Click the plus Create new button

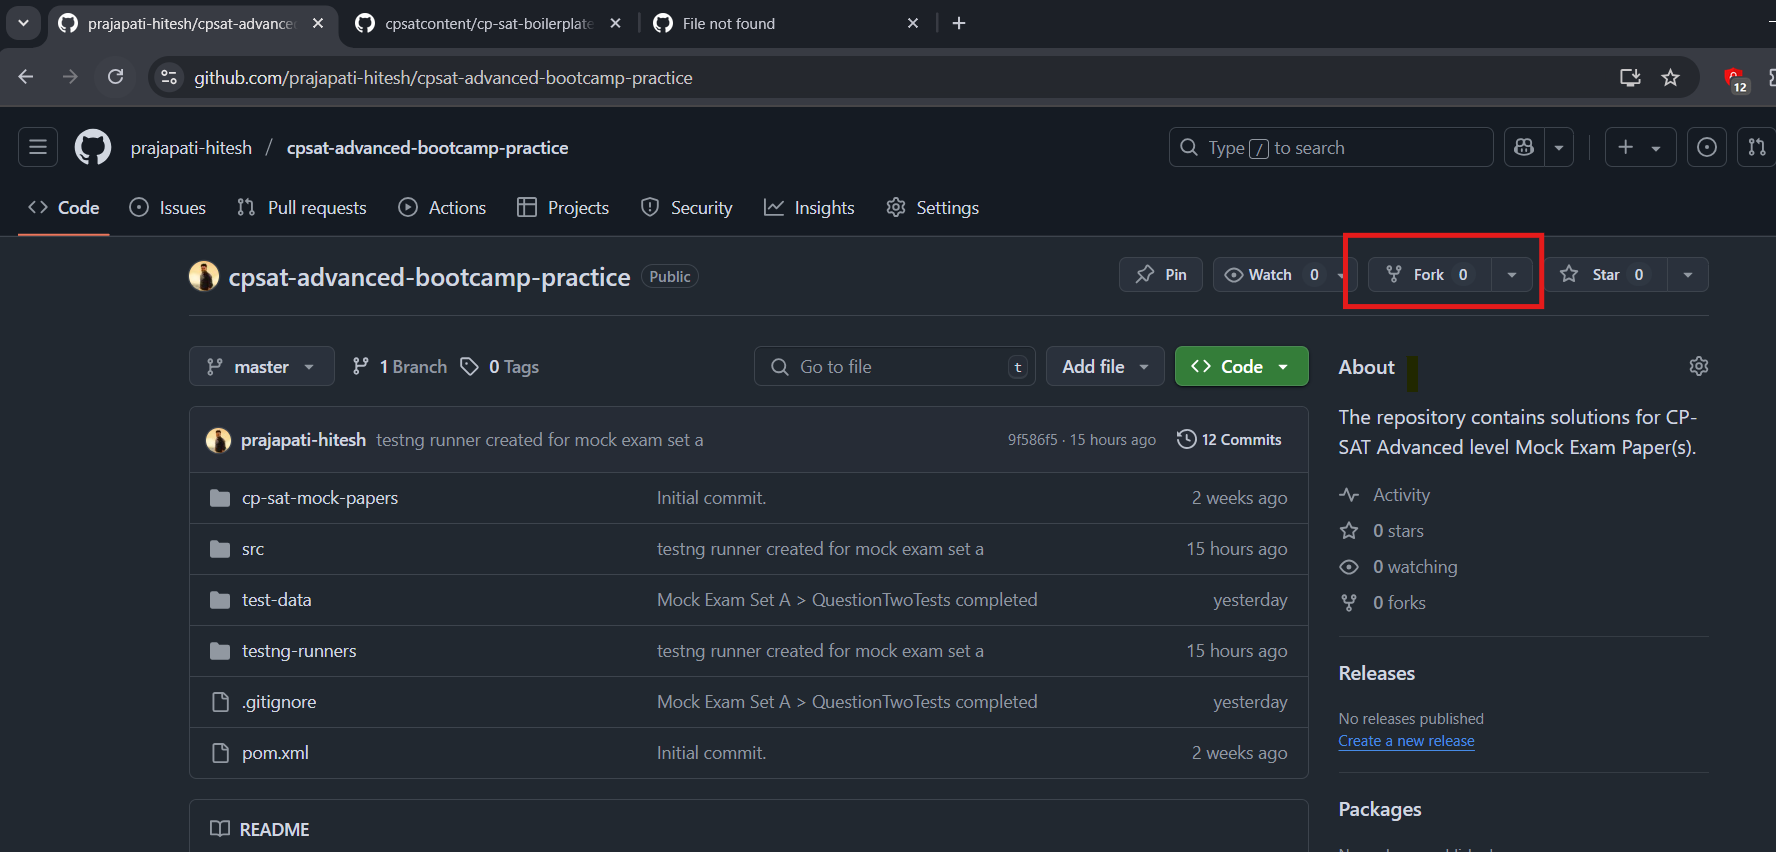[1640, 148]
